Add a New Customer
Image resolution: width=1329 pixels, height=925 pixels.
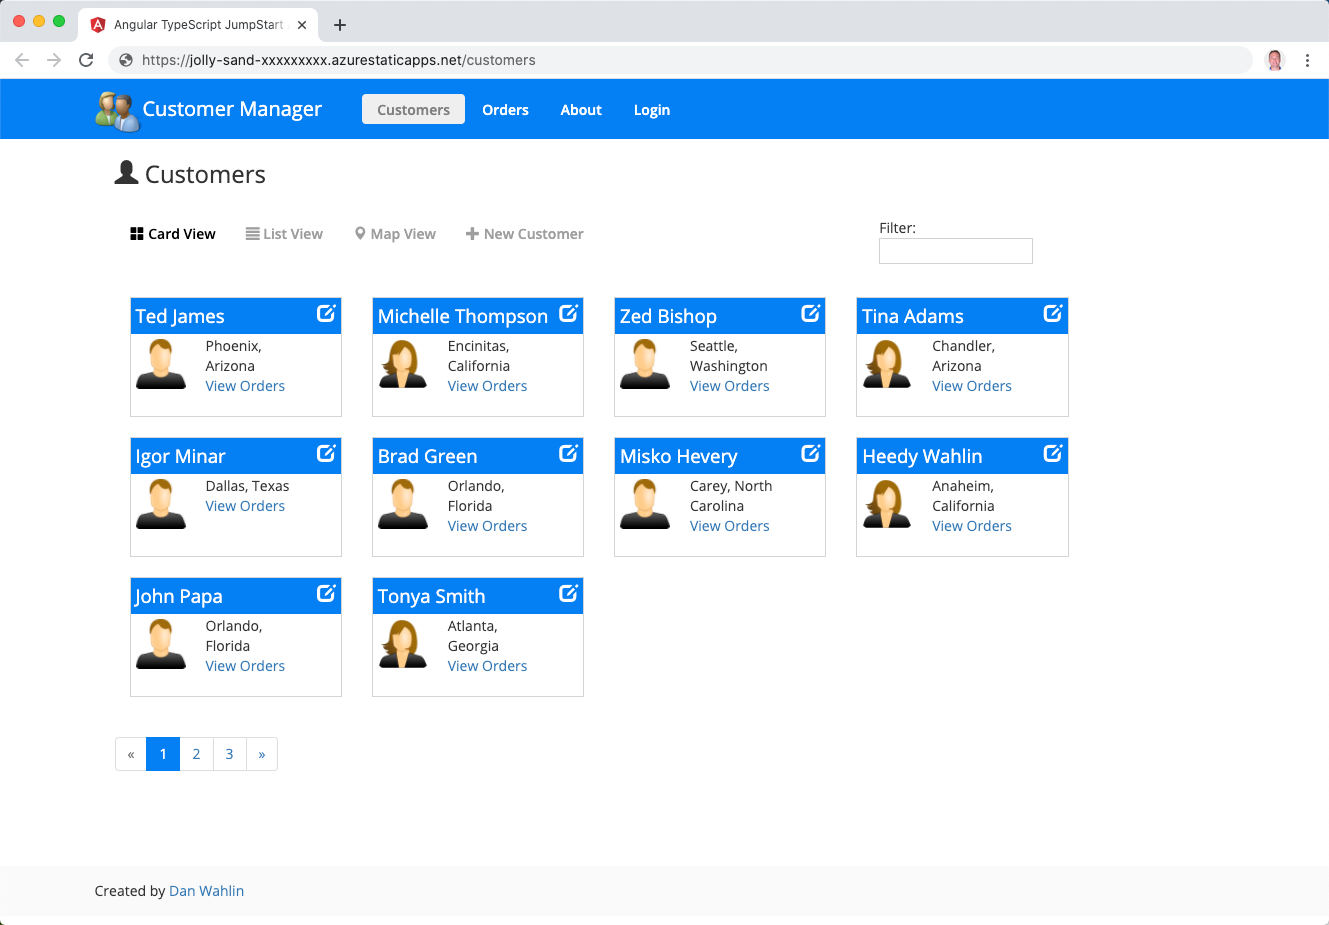click(x=524, y=233)
